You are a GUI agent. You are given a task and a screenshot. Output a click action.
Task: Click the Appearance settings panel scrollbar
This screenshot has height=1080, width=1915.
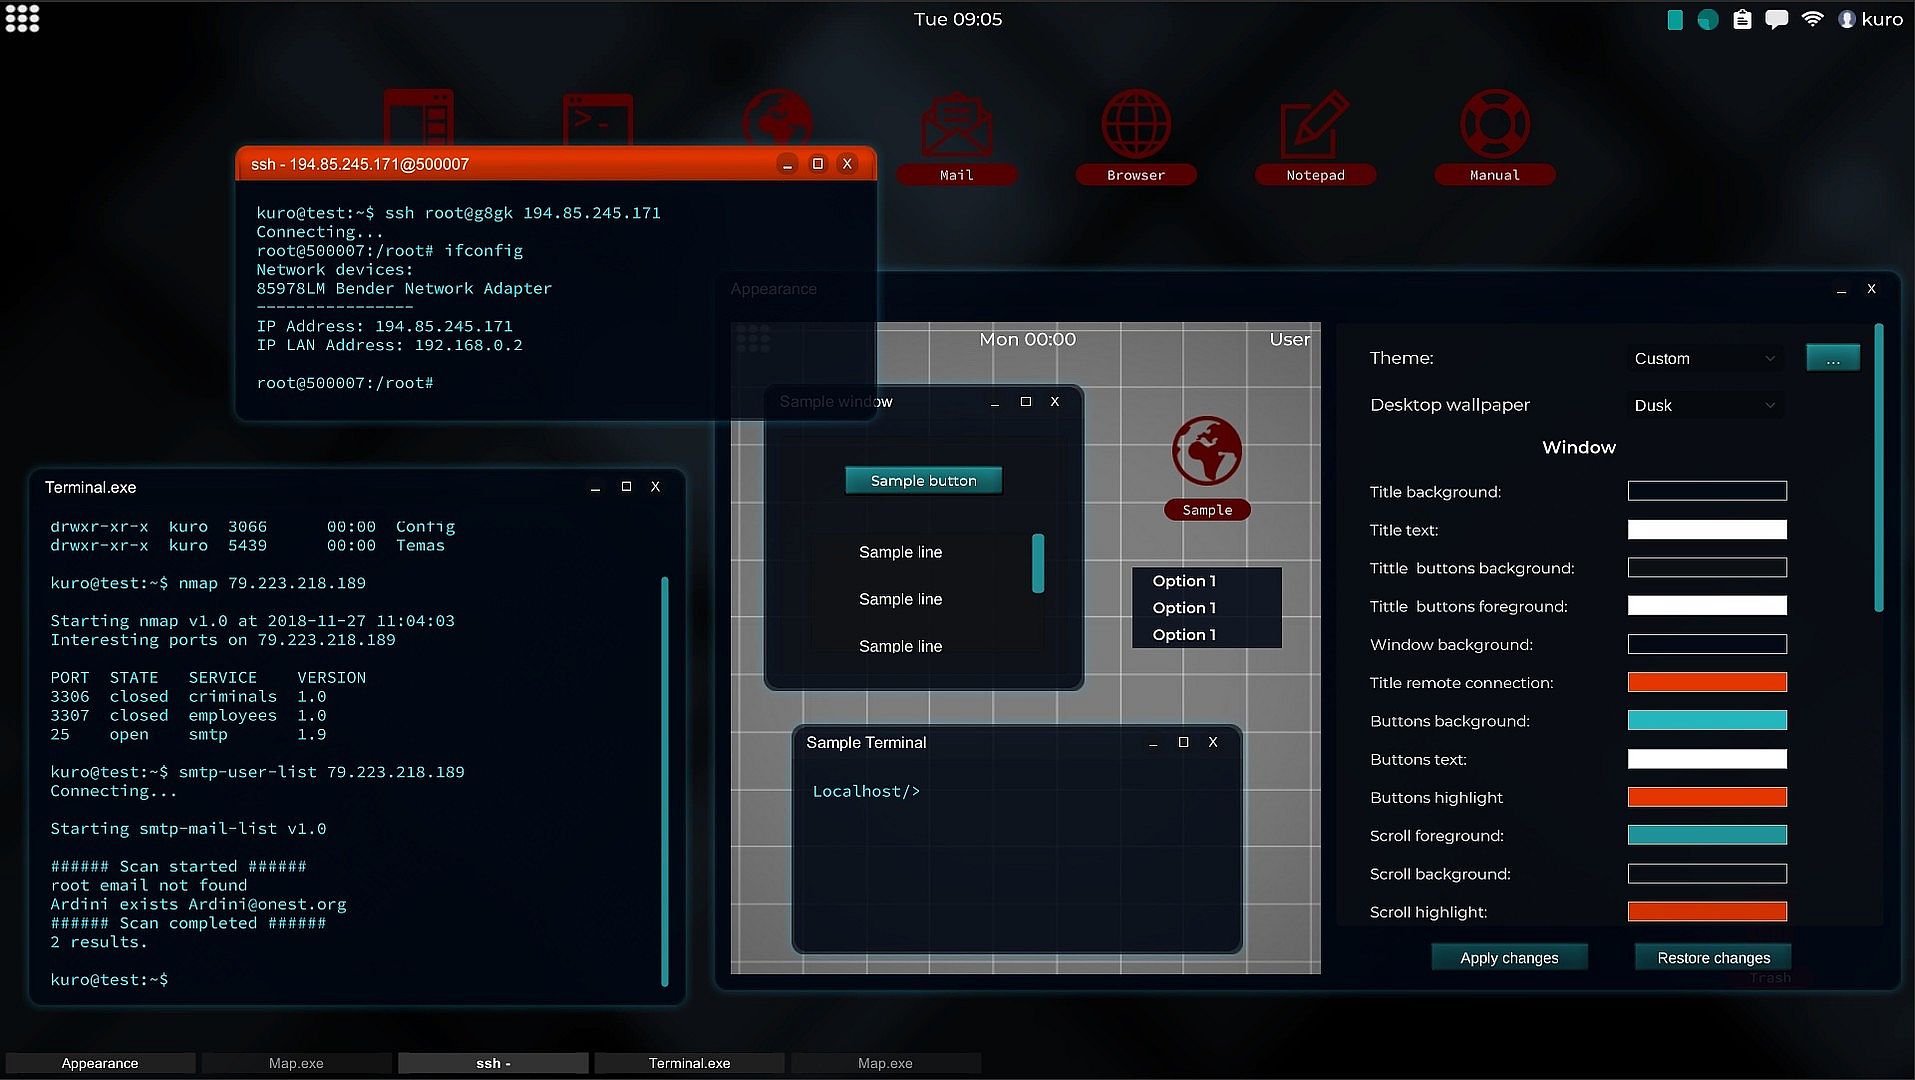[1879, 468]
